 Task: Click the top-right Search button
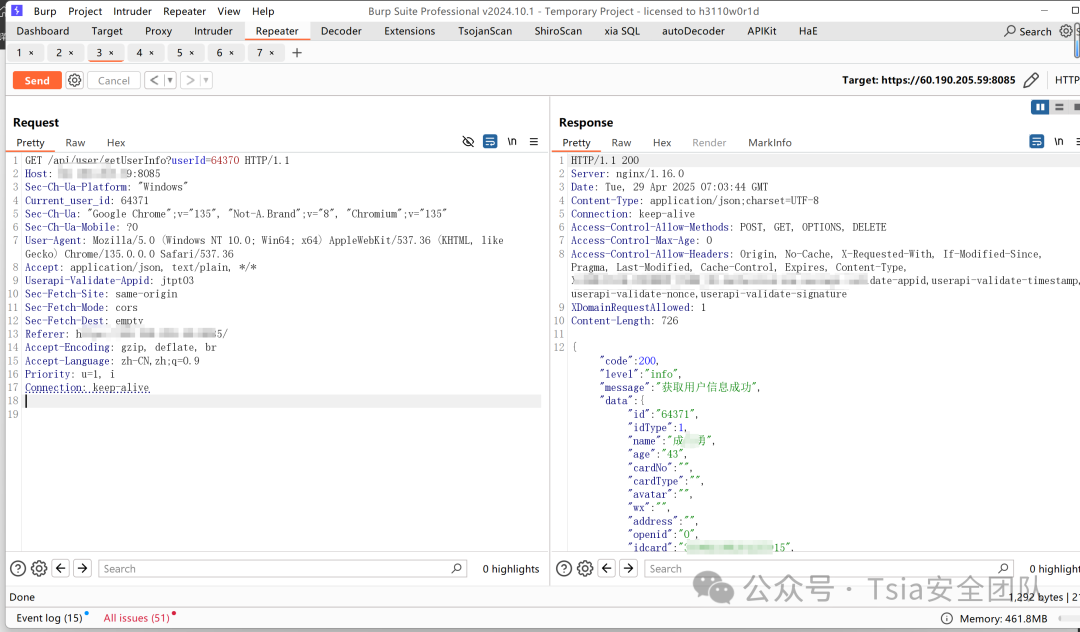[x=1028, y=31]
